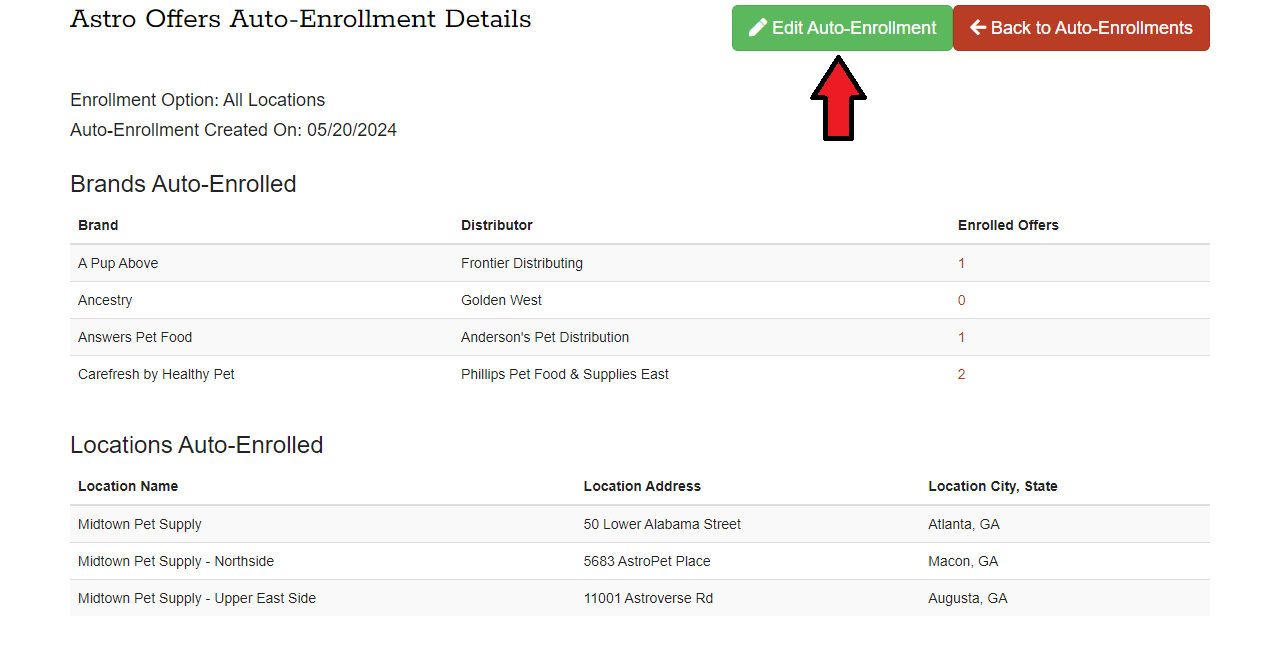Click the Location Address column header

(x=642, y=486)
